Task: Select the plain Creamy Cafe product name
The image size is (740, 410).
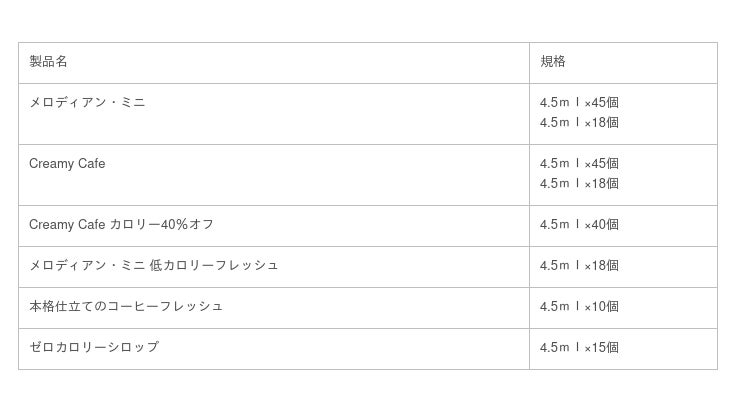Action: pyautogui.click(x=67, y=164)
